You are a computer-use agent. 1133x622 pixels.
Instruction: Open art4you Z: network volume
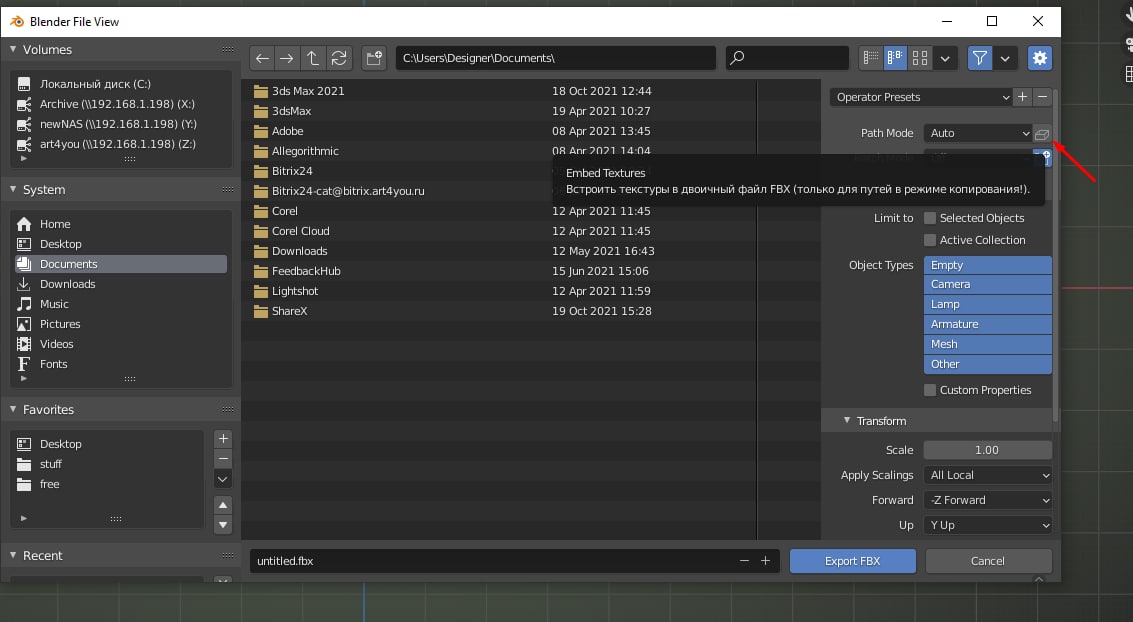pyautogui.click(x=121, y=144)
